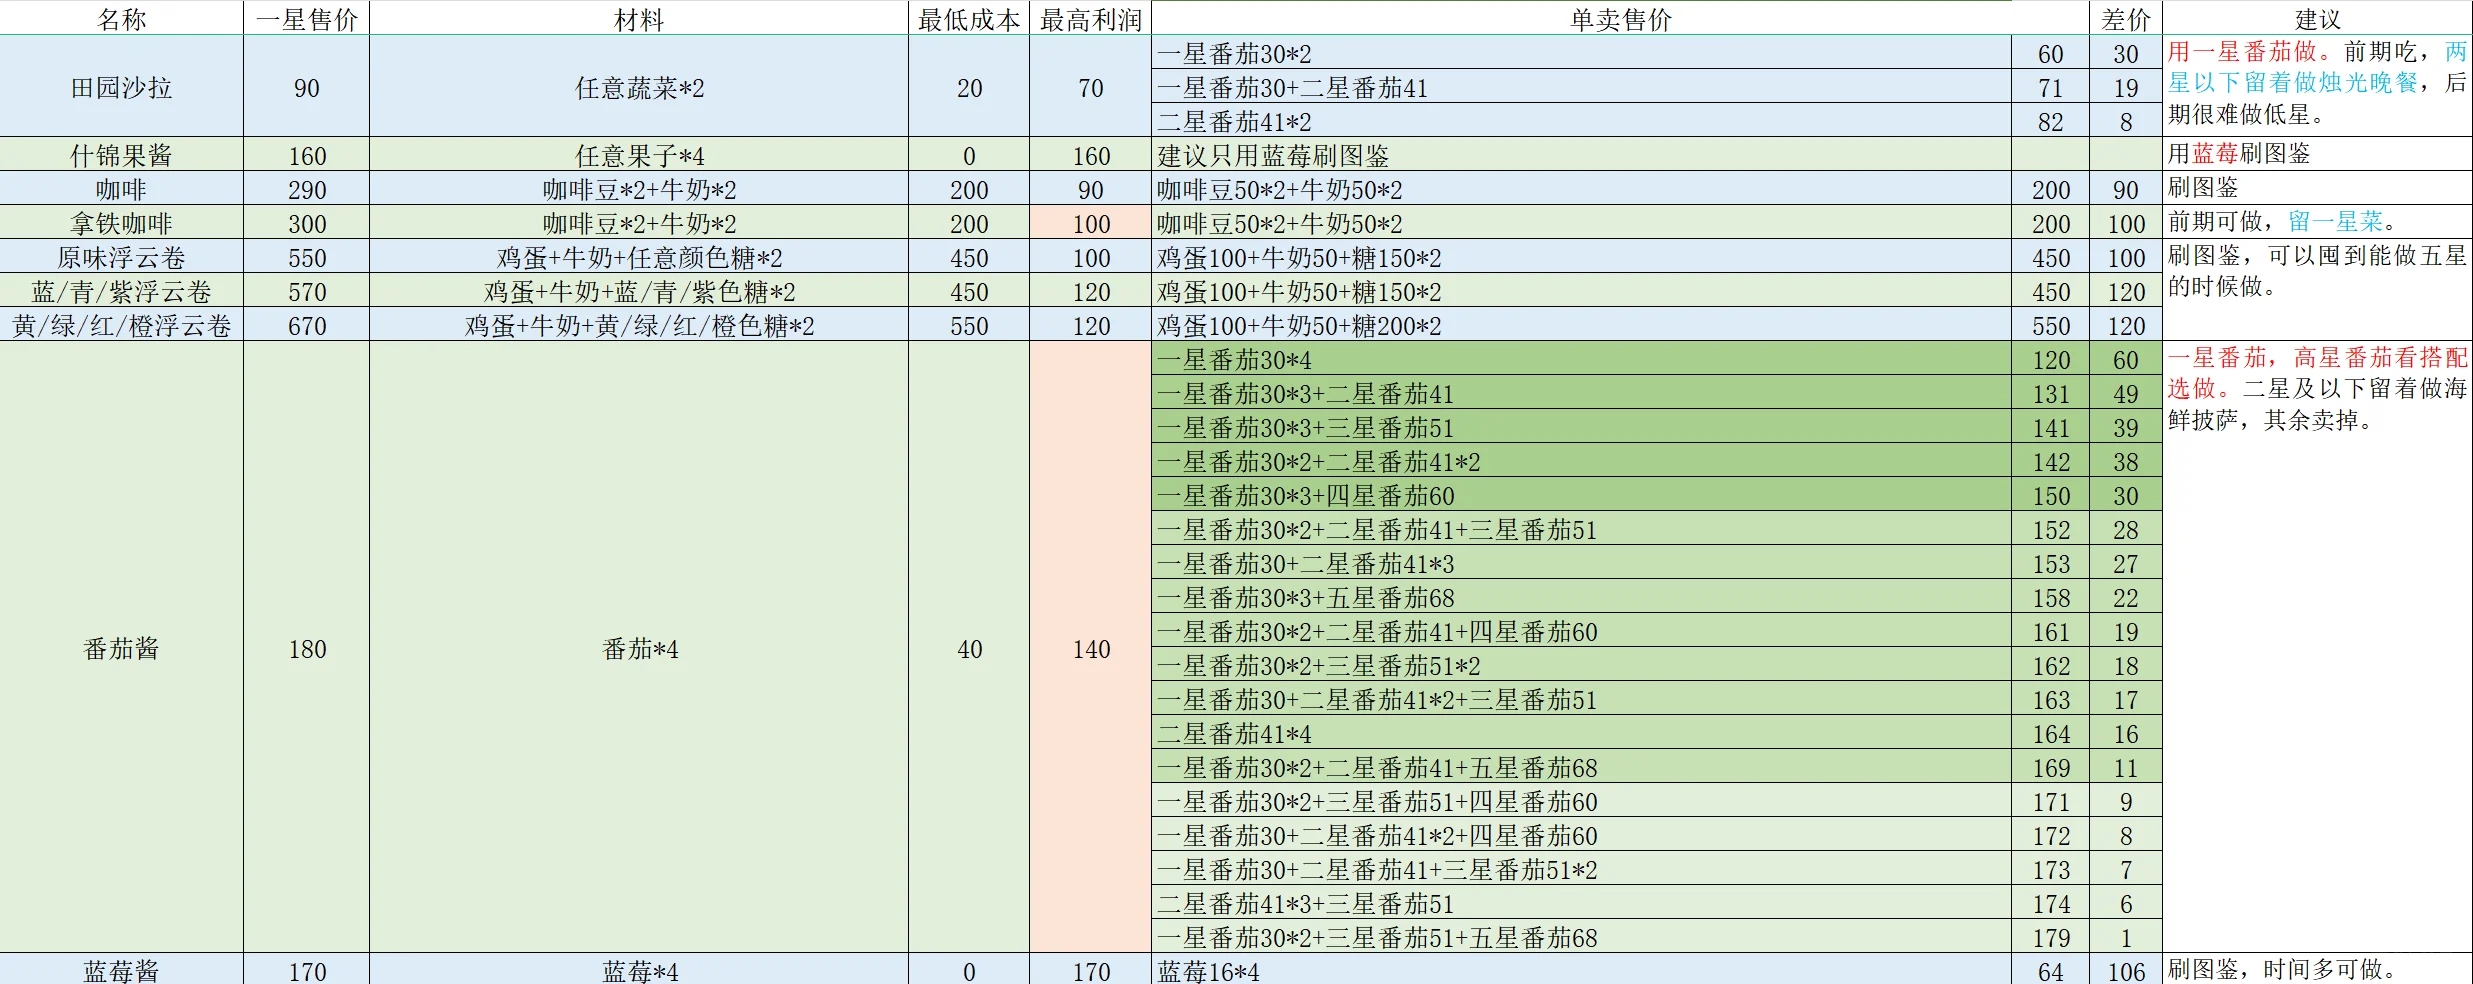
Task: Select the 一星番茄30*3+二星番茄41 cell
Action: click(1581, 393)
